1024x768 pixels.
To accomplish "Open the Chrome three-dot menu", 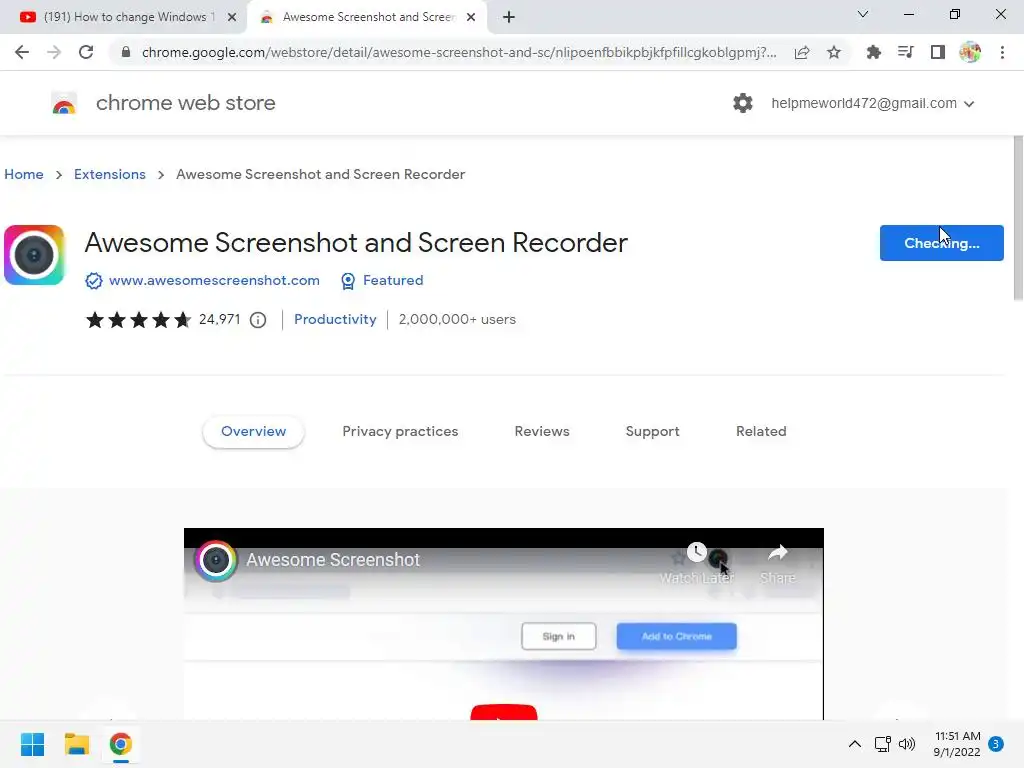I will pos(1002,52).
